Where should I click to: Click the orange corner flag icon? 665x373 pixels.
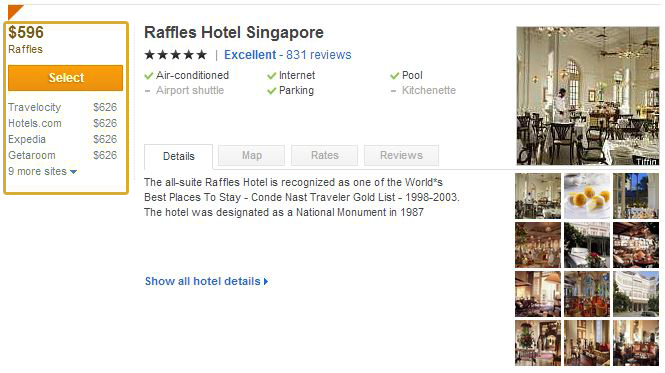point(14,11)
